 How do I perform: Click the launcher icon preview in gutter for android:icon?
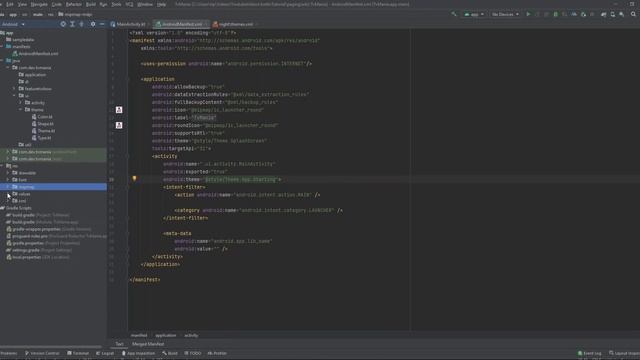(x=119, y=110)
